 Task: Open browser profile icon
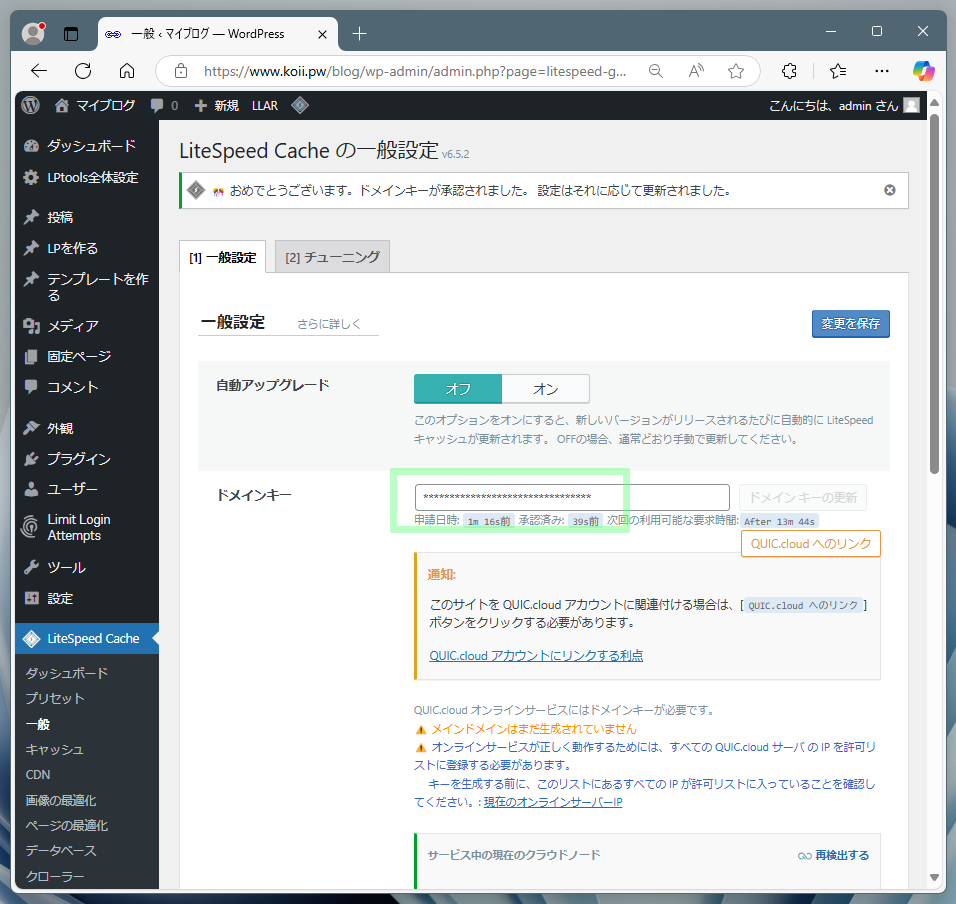coord(34,34)
